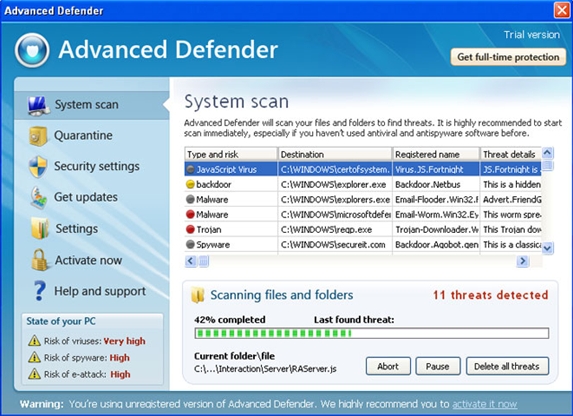Viewport: 573px width, 416px height.
Task: Click the RAServer.js current file path
Action: click(x=265, y=369)
